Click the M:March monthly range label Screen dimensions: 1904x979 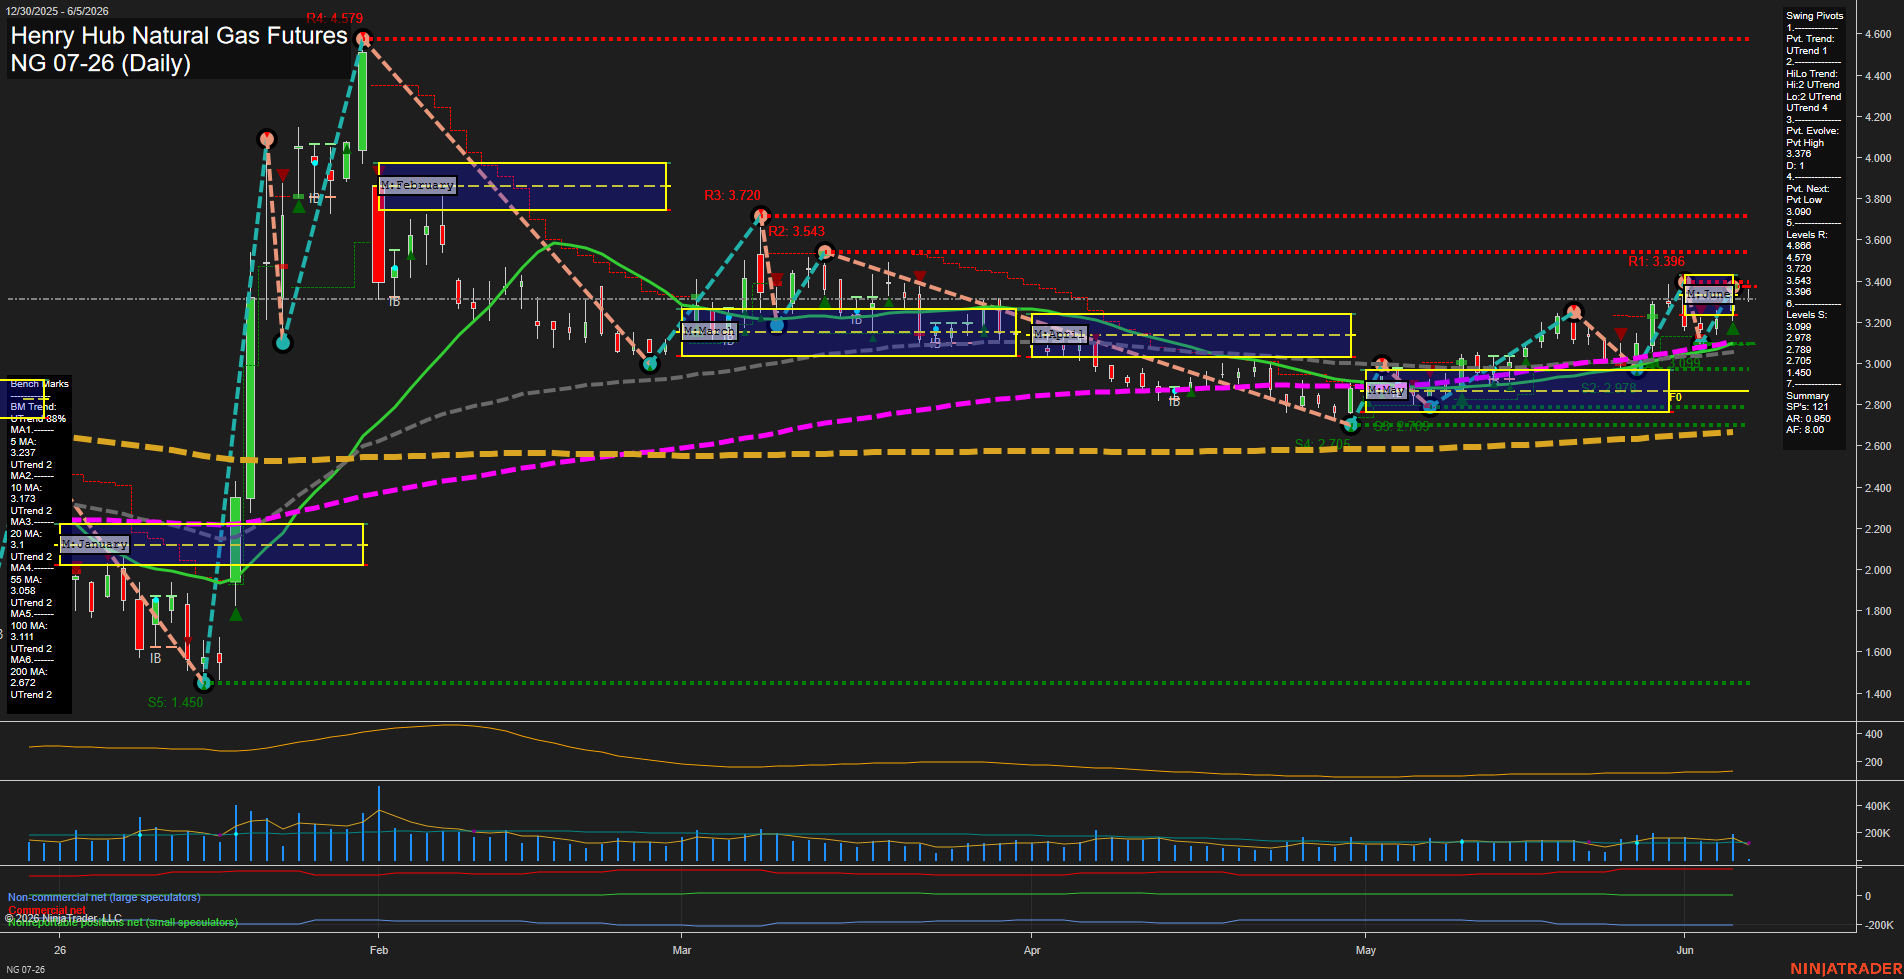click(x=709, y=331)
